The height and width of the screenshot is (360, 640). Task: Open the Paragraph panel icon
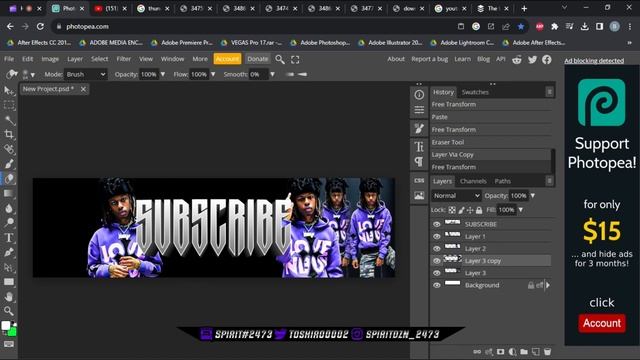tap(419, 162)
